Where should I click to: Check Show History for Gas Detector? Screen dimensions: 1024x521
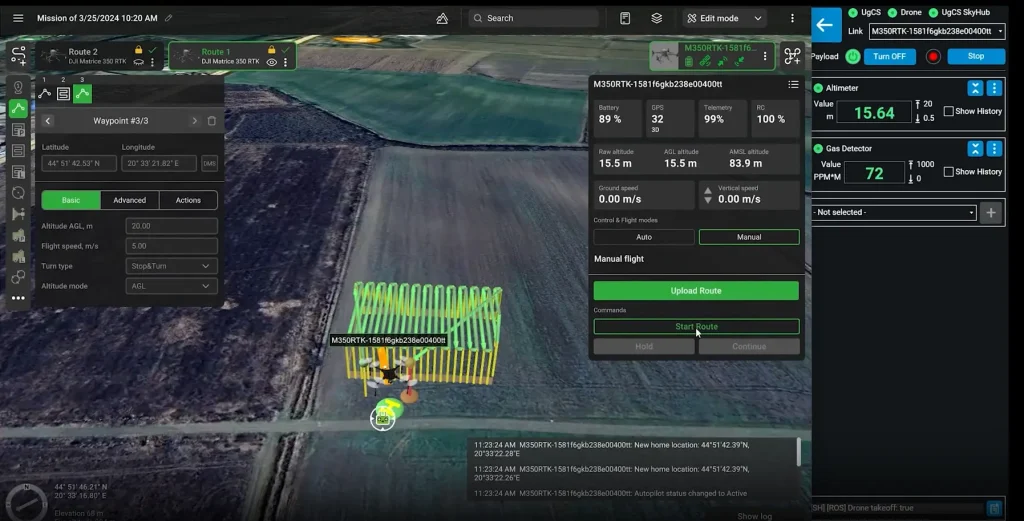click(x=949, y=172)
